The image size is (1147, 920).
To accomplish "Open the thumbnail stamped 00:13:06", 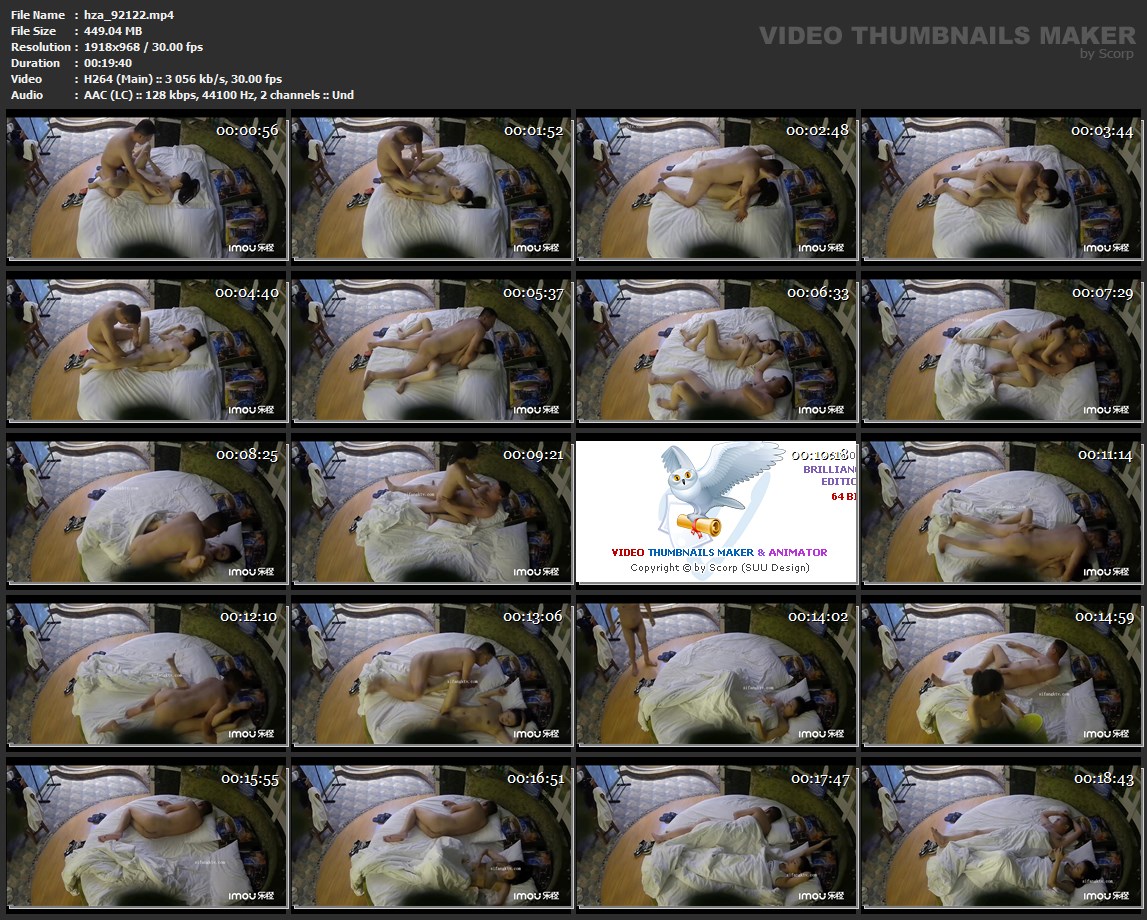I will tap(431, 674).
